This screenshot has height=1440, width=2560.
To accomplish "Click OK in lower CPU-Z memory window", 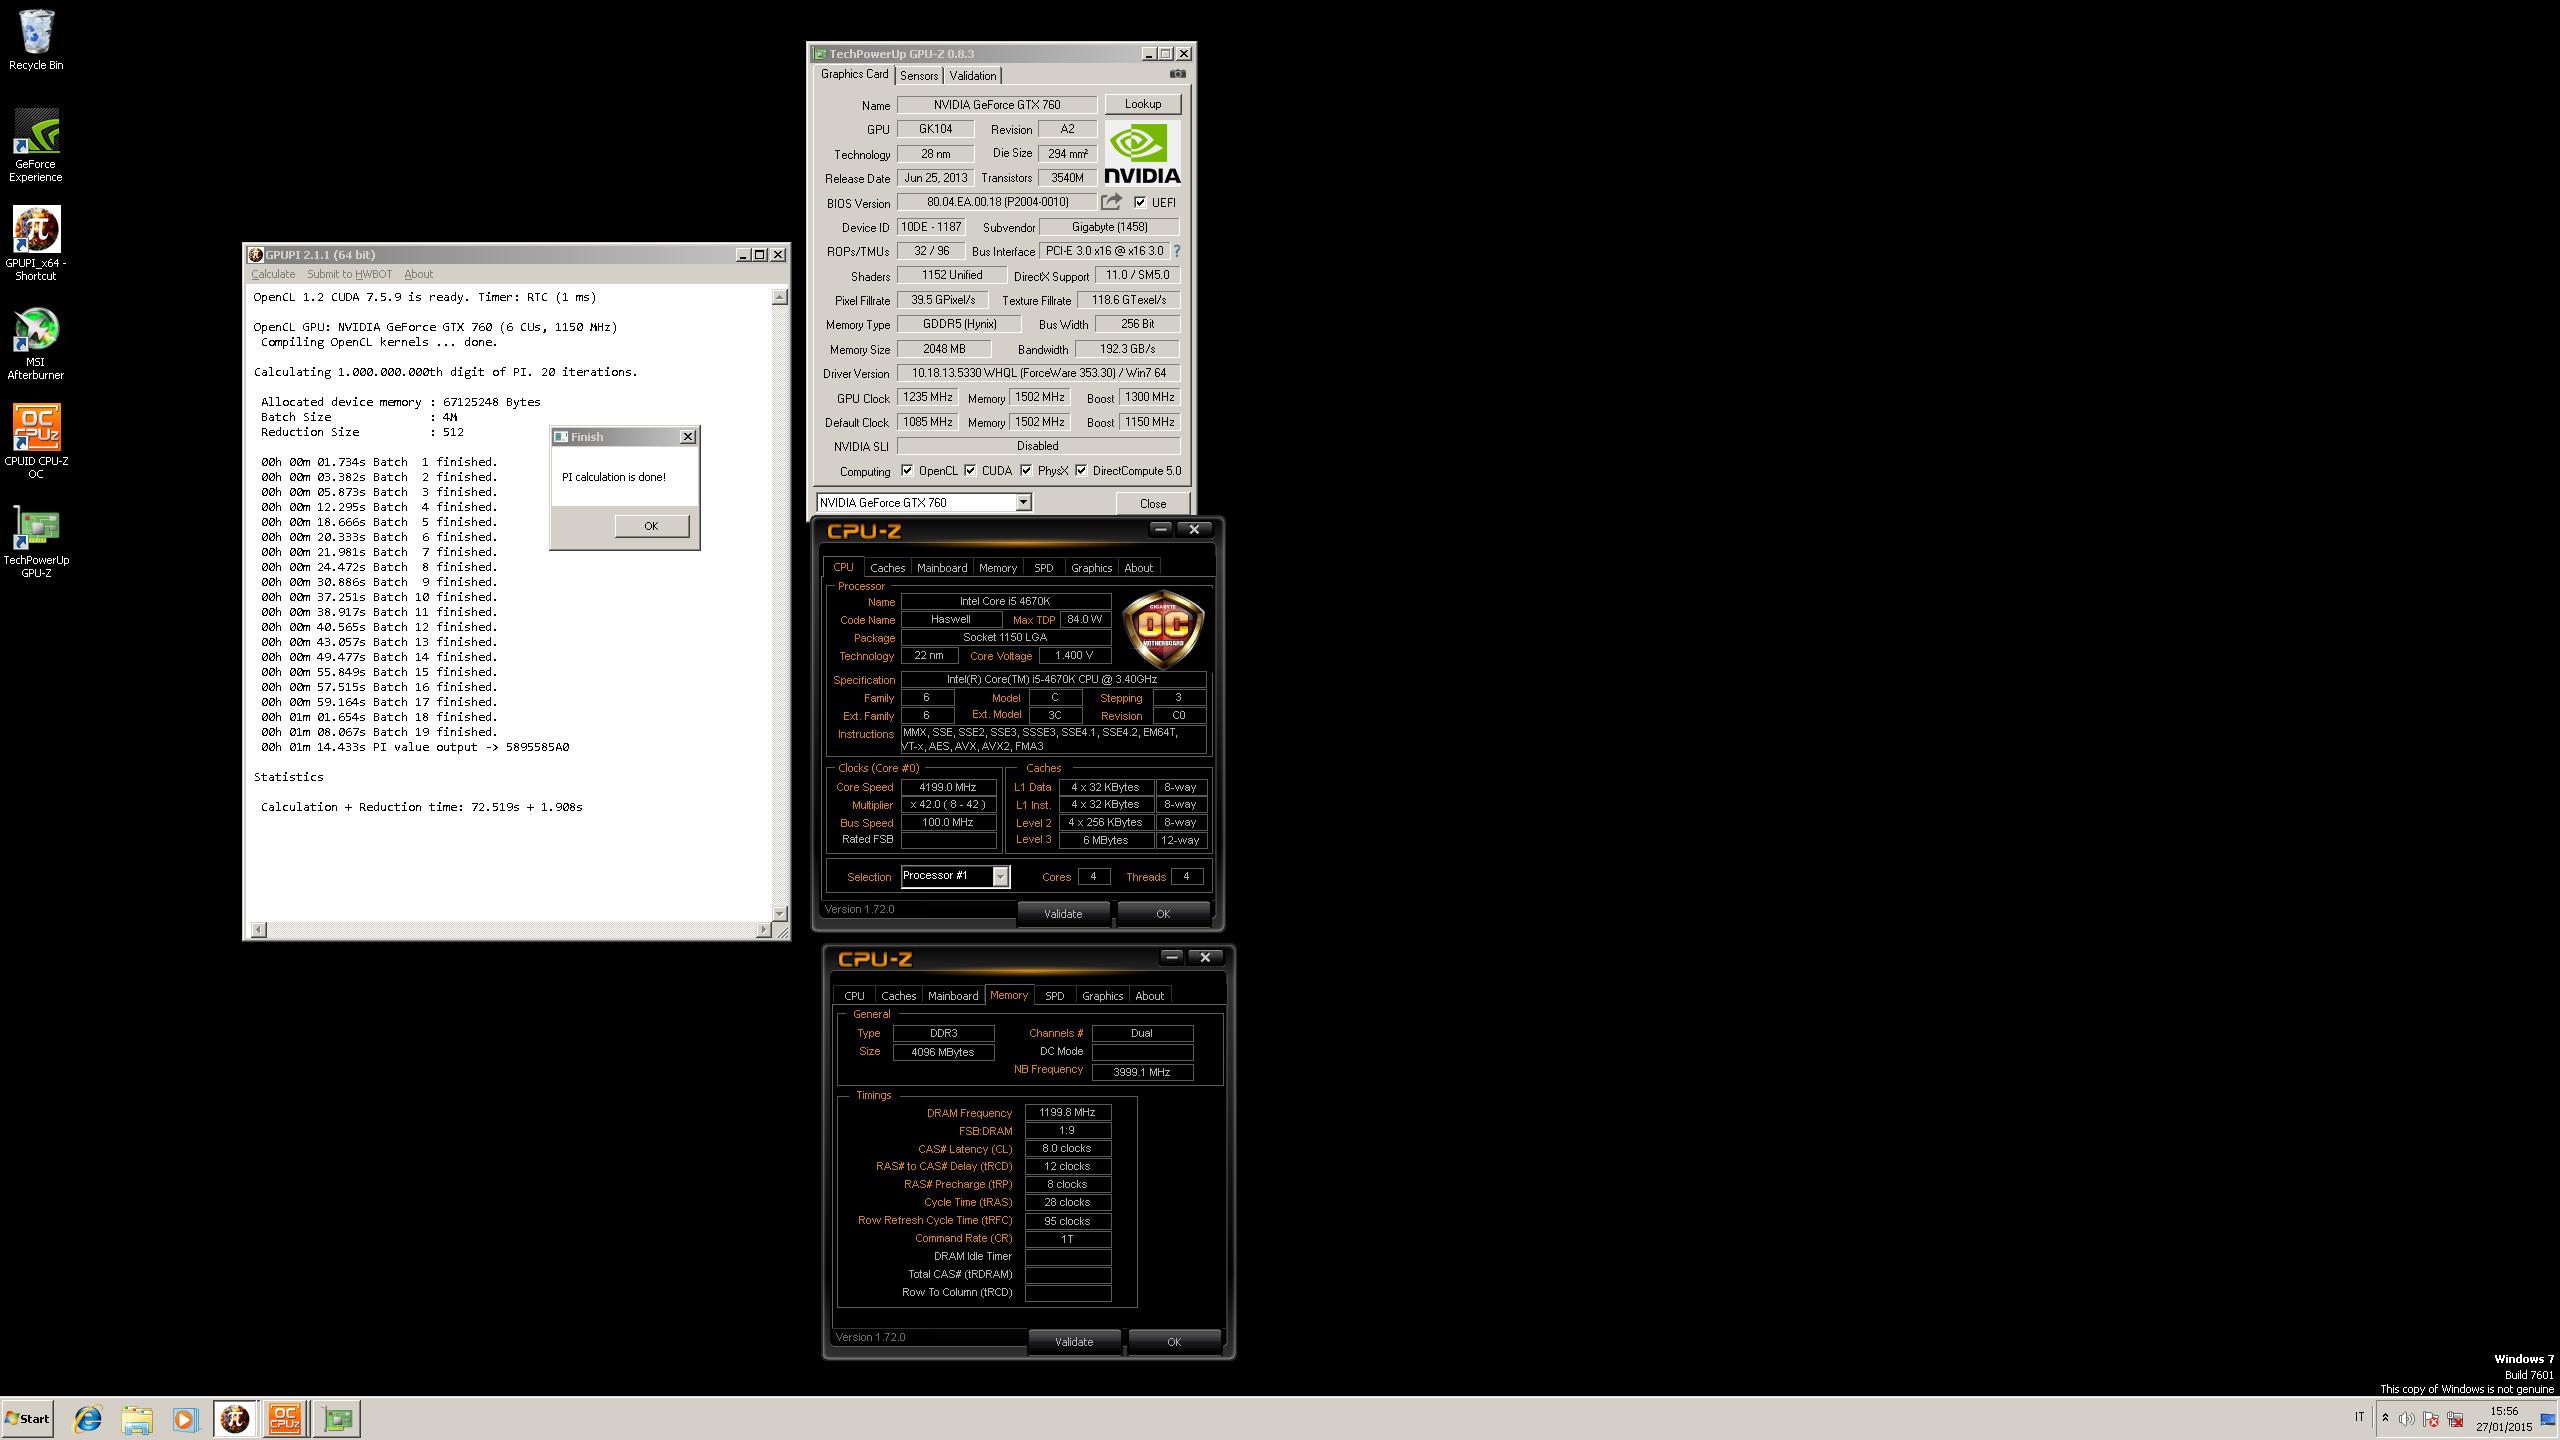I will [1173, 1341].
